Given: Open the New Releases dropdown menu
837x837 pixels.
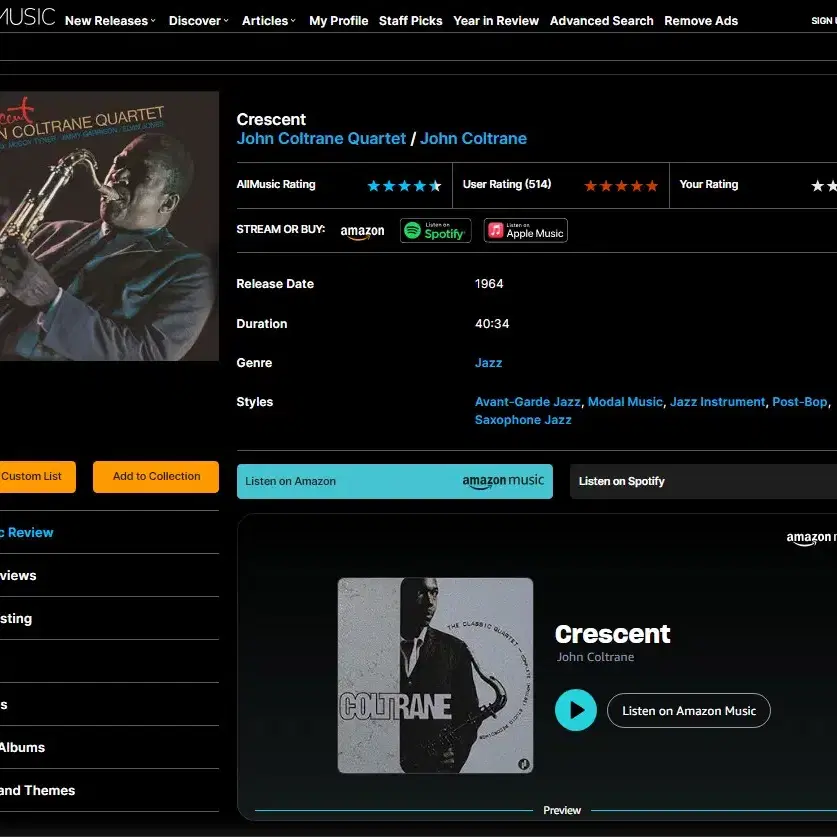Looking at the screenshot, I should click(x=110, y=21).
